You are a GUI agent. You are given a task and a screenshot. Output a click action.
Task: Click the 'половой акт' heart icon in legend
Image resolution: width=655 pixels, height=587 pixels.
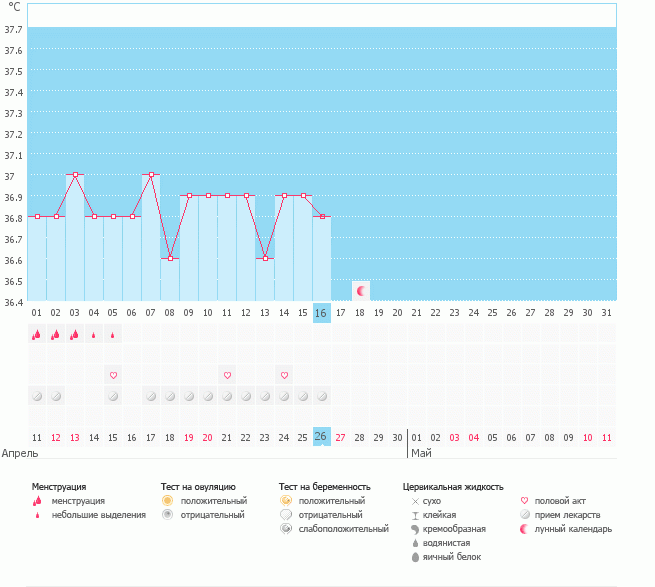click(526, 500)
